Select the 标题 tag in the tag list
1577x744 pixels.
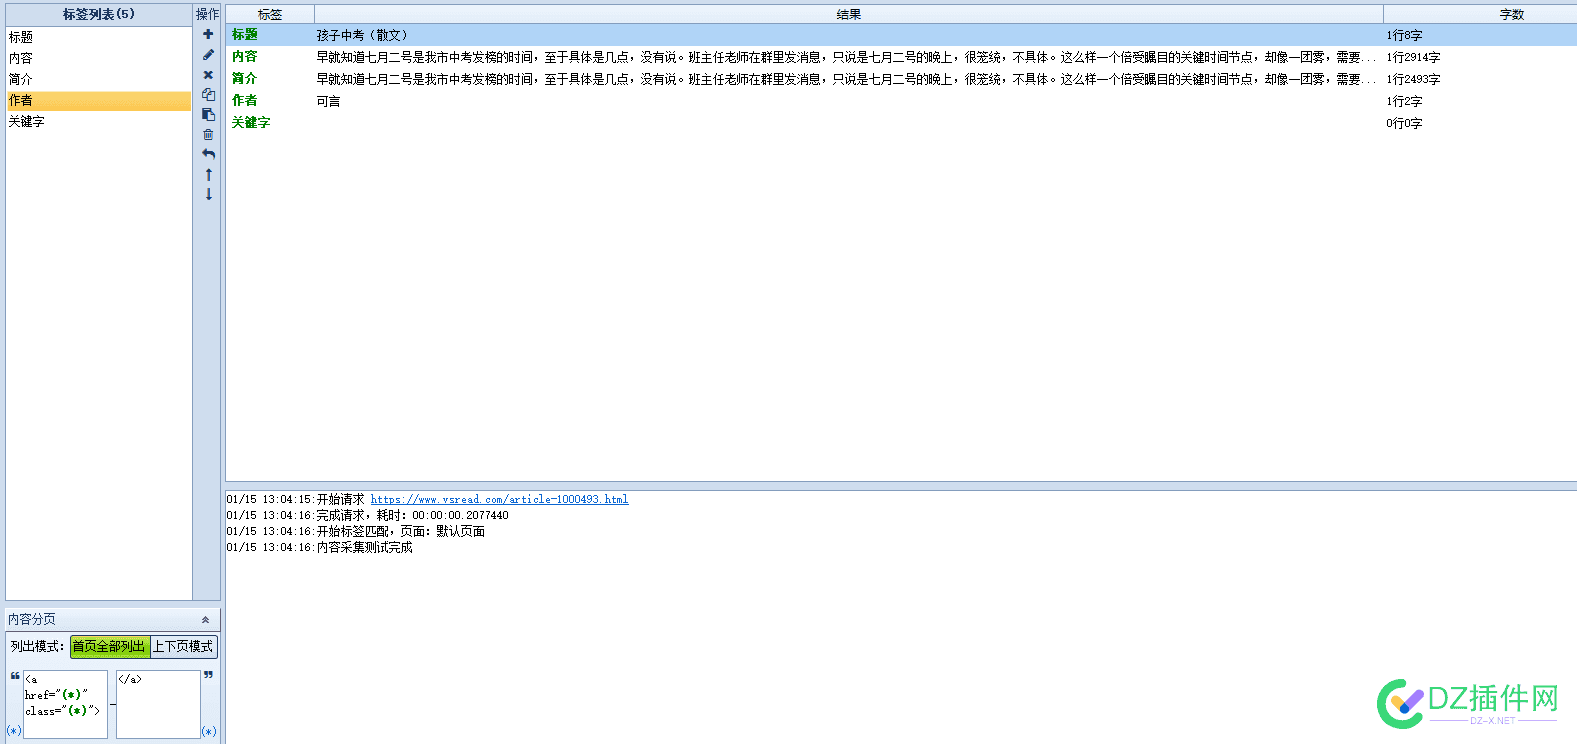(98, 37)
